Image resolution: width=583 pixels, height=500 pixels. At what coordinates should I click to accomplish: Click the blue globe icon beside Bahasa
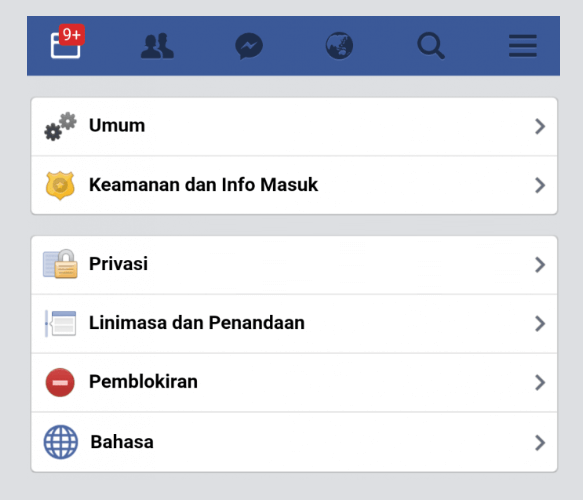61,442
